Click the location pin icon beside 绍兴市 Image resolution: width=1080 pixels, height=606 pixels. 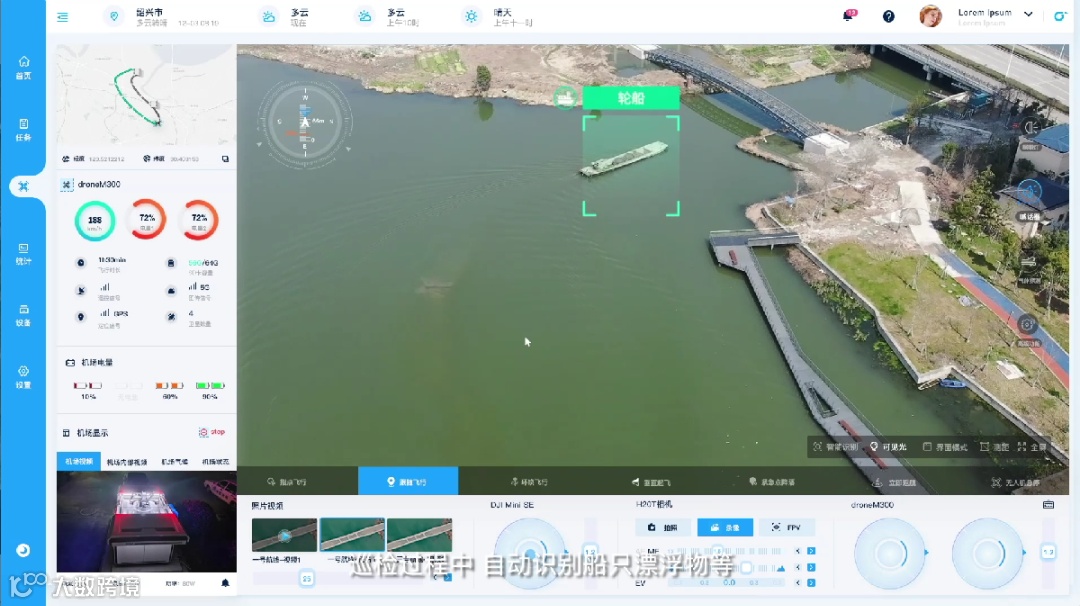[x=114, y=17]
